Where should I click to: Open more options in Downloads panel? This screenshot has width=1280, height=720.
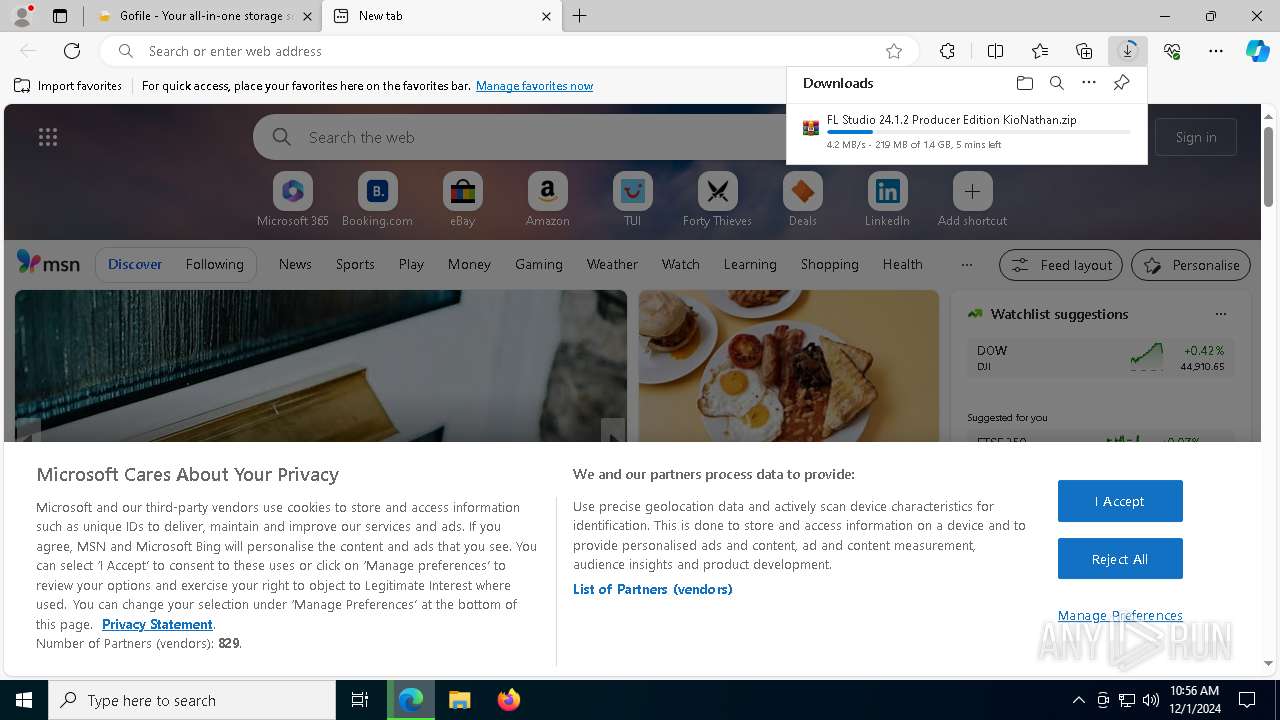pyautogui.click(x=1089, y=83)
